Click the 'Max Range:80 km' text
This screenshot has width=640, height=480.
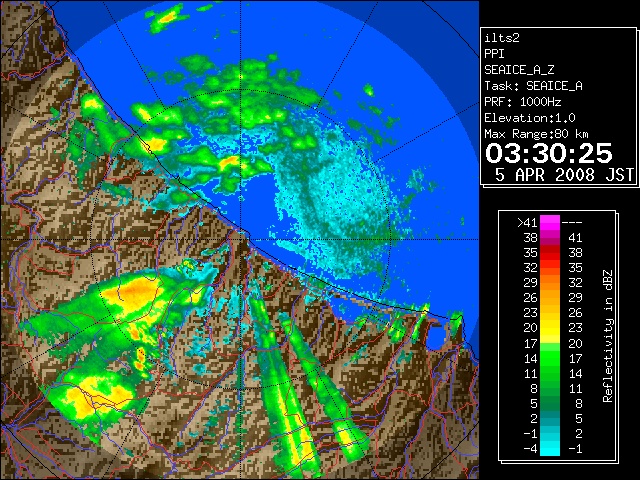(x=536, y=134)
